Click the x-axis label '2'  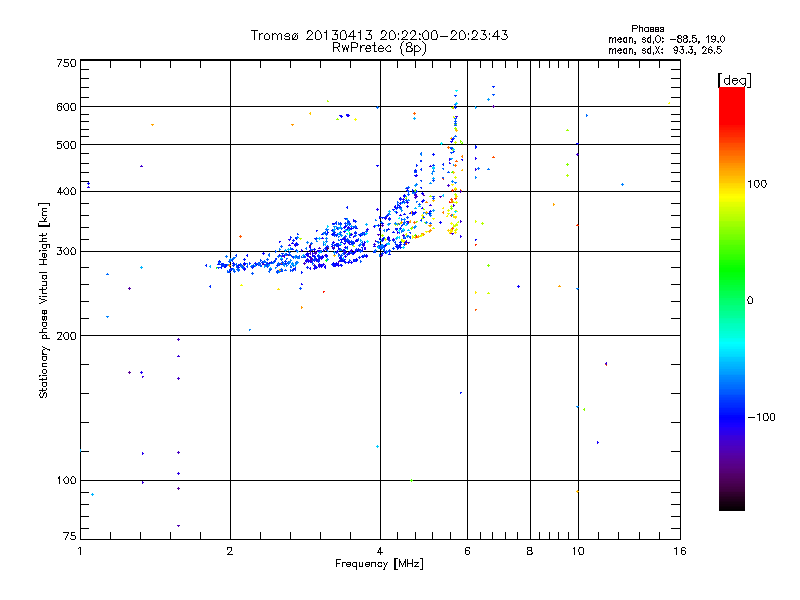[x=230, y=551]
